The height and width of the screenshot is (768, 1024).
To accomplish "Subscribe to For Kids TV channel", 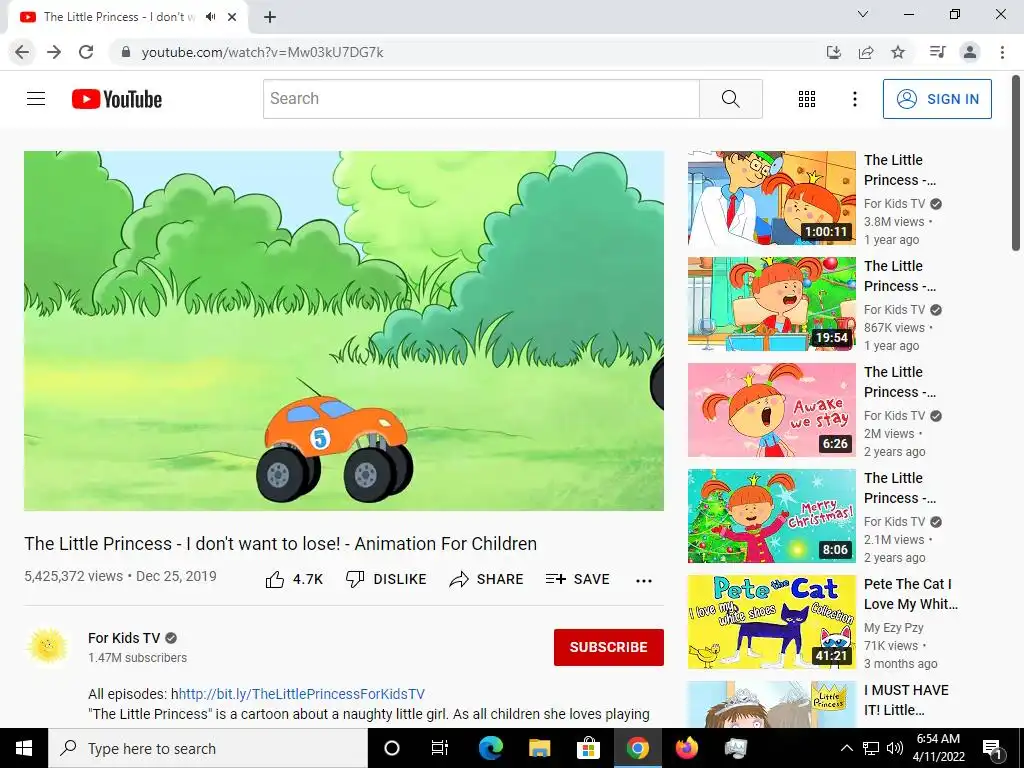I will tap(609, 647).
